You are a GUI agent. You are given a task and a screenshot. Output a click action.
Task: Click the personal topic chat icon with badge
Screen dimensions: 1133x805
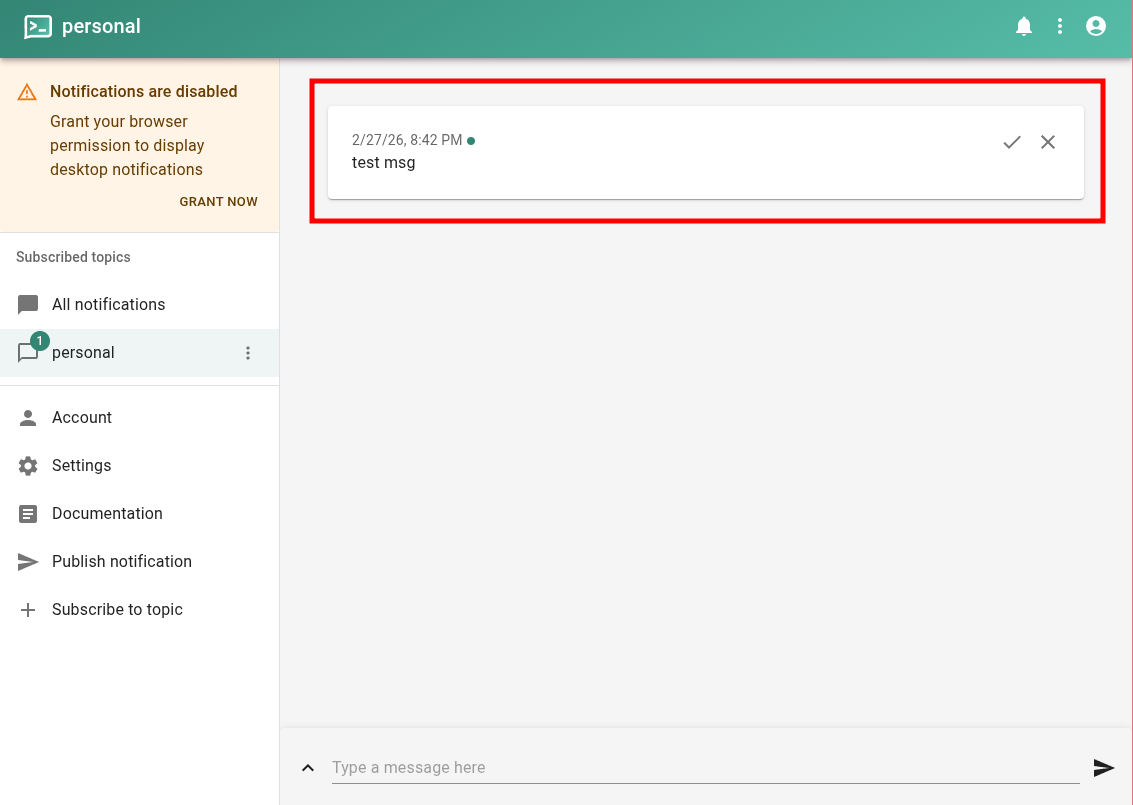29,353
